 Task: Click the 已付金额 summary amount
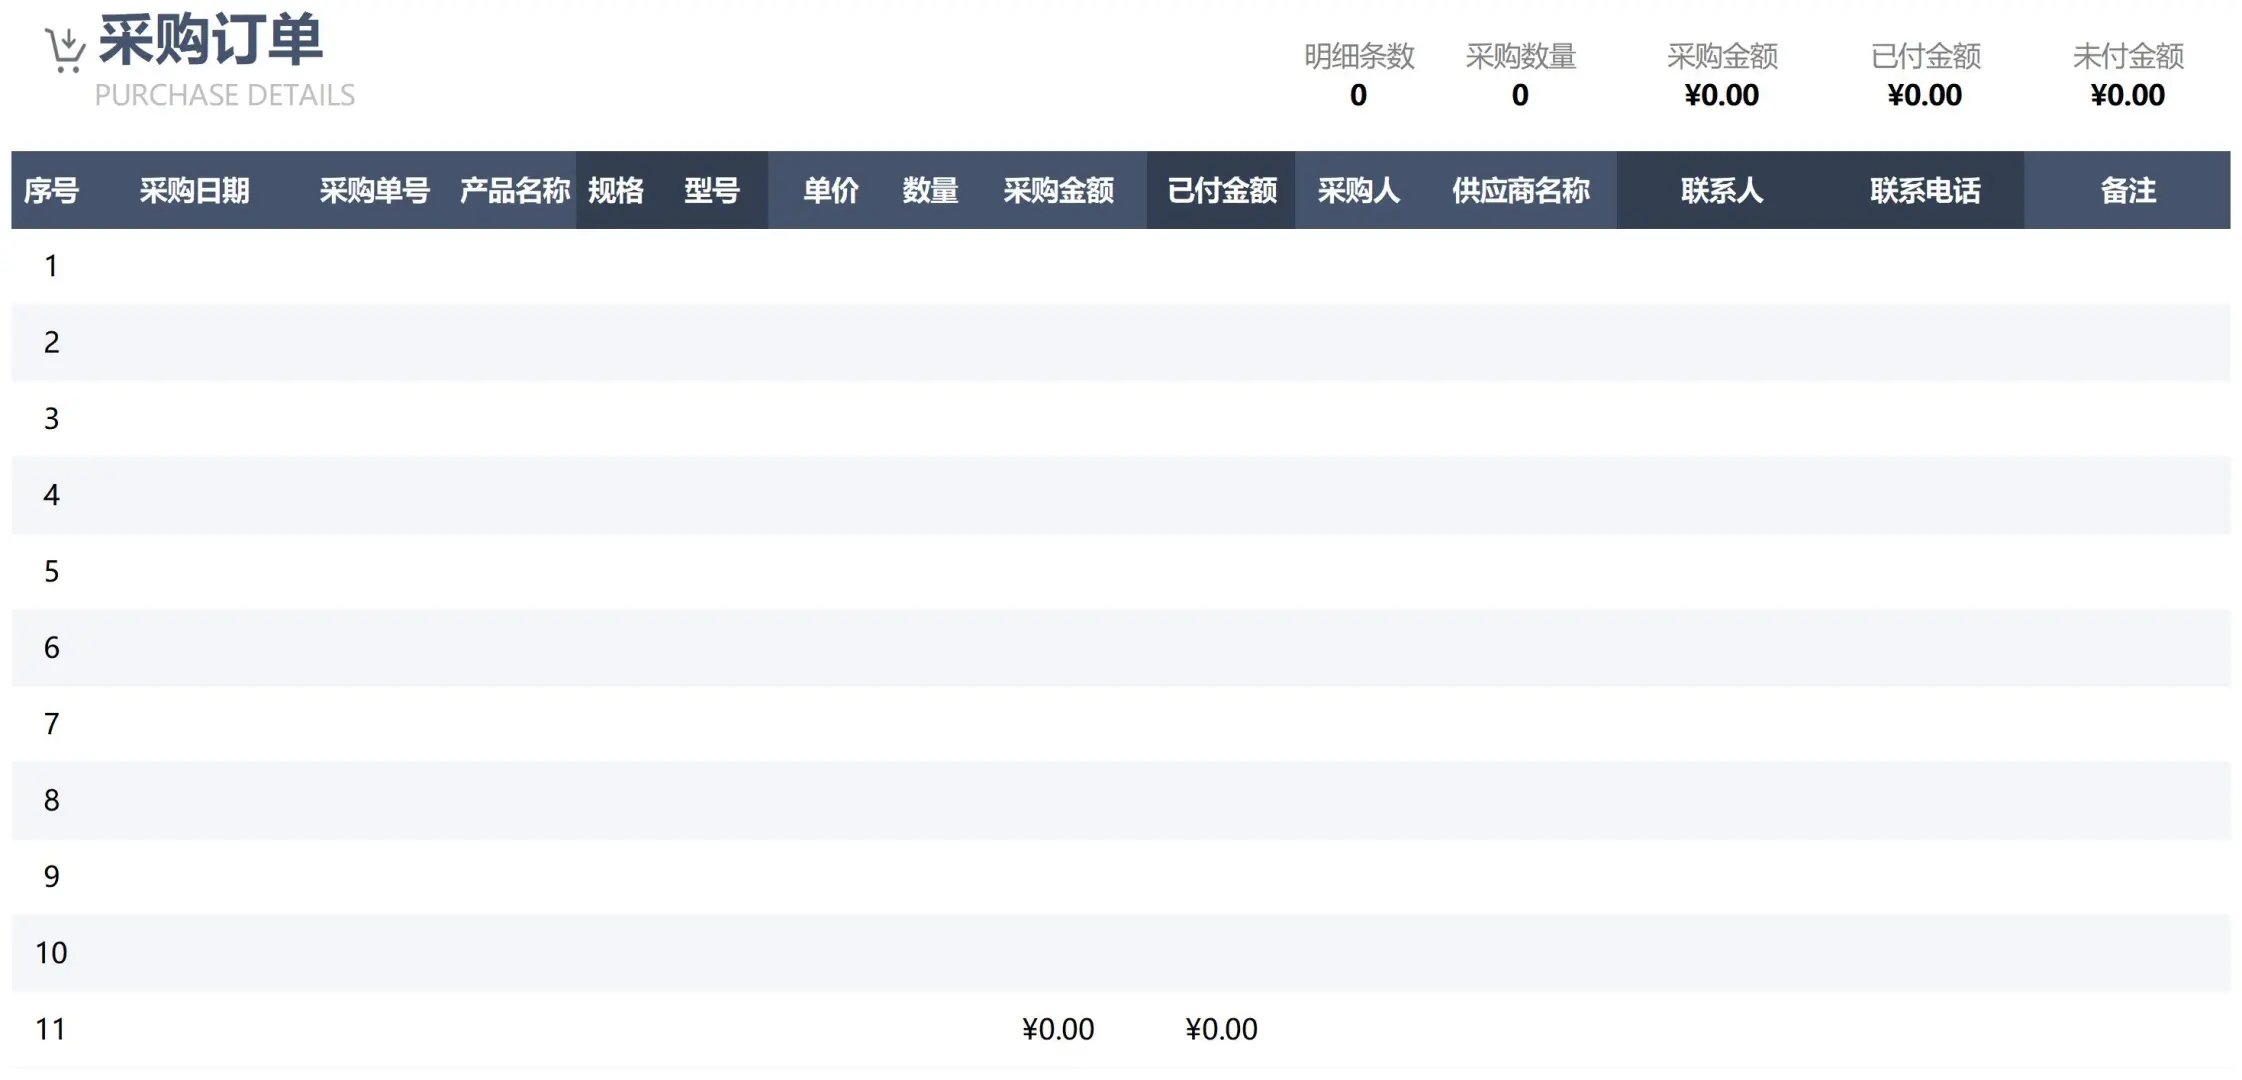pos(1925,95)
